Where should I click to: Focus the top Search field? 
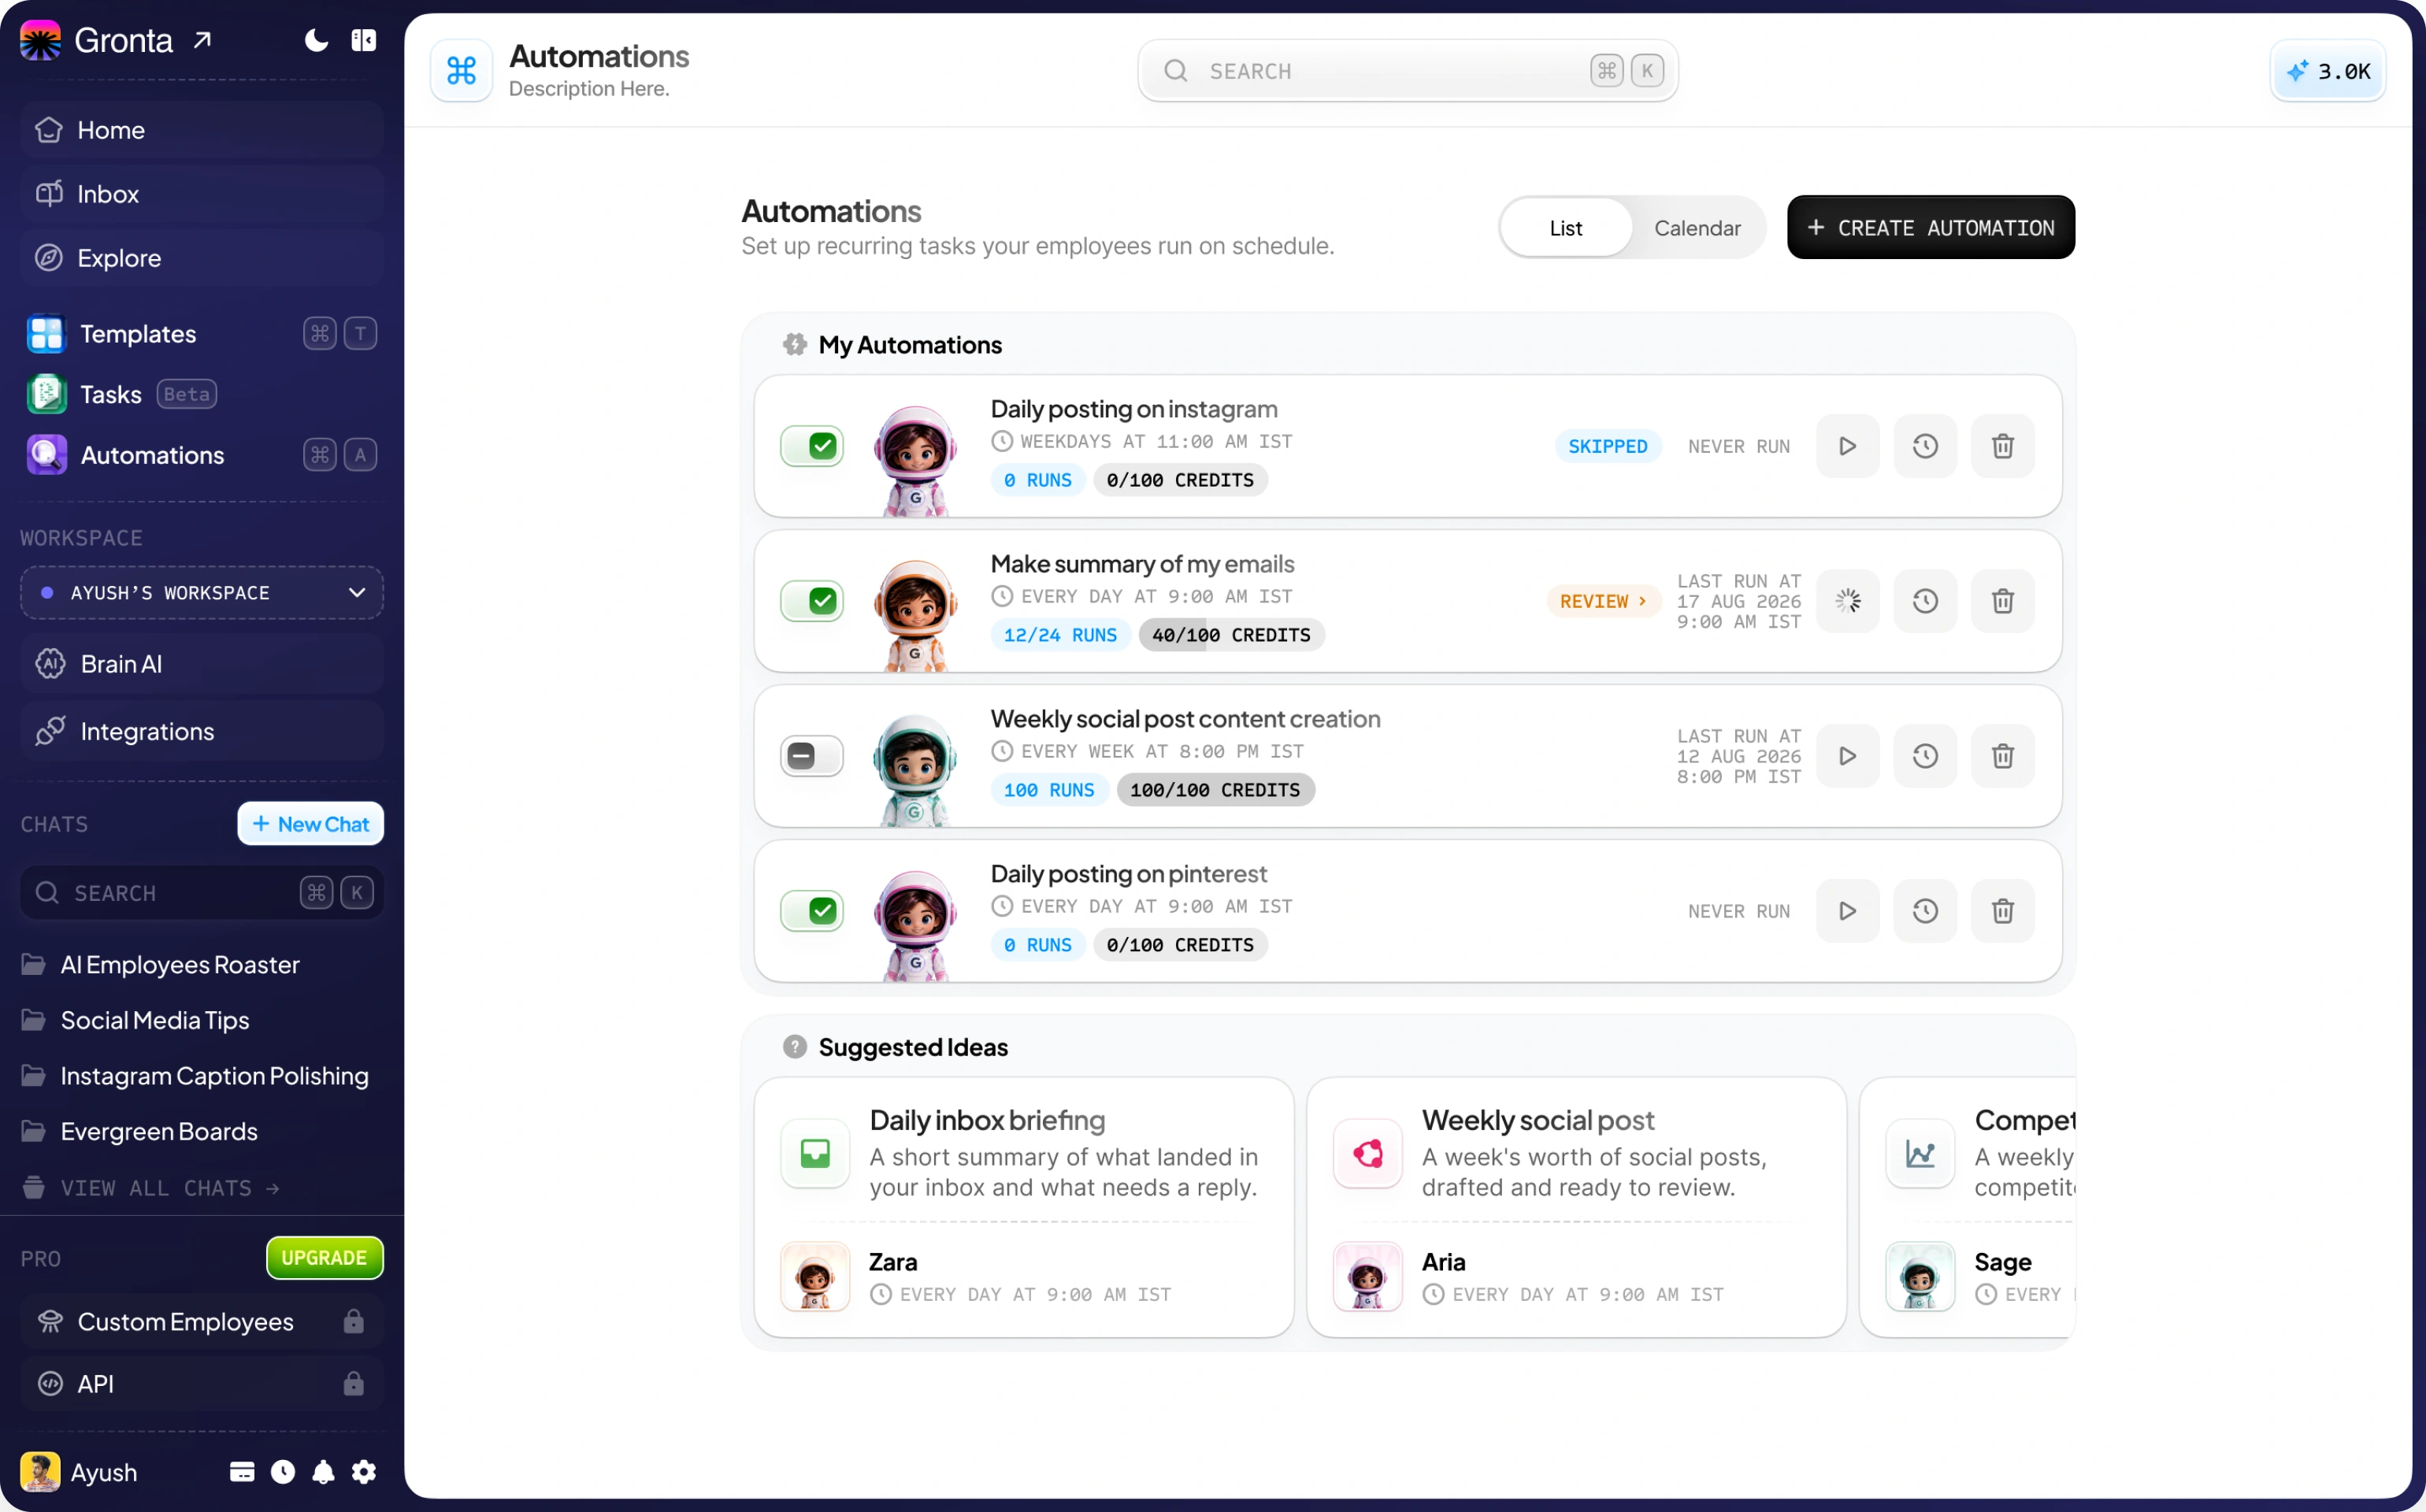[1407, 71]
